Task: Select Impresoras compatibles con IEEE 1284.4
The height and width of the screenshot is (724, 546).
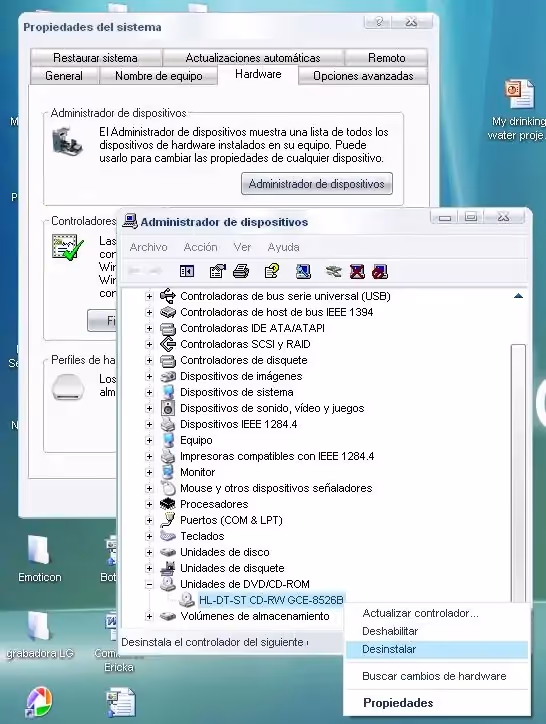Action: (x=277, y=456)
